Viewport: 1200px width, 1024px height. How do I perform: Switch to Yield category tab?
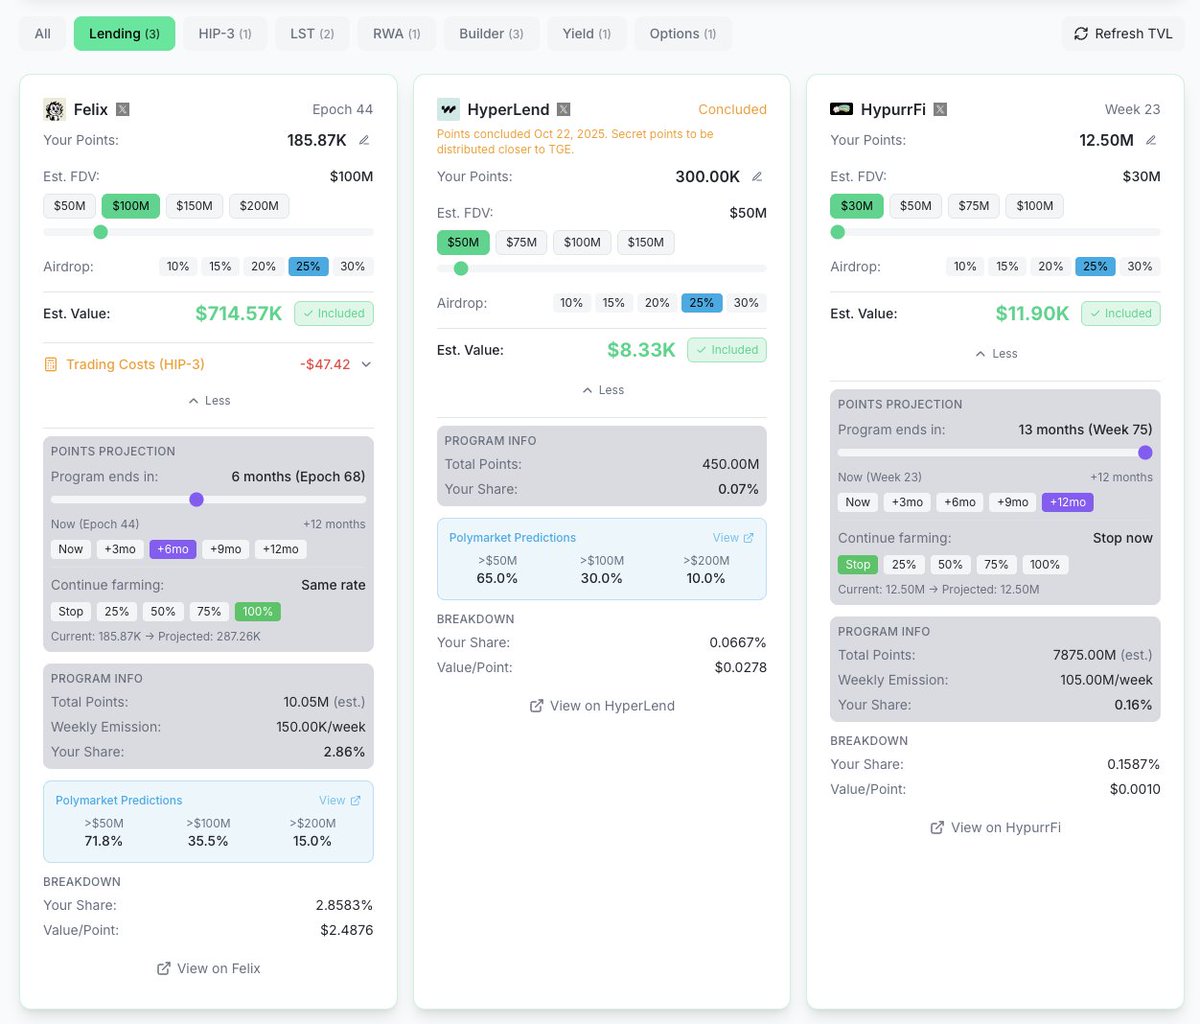pyautogui.click(x=587, y=33)
